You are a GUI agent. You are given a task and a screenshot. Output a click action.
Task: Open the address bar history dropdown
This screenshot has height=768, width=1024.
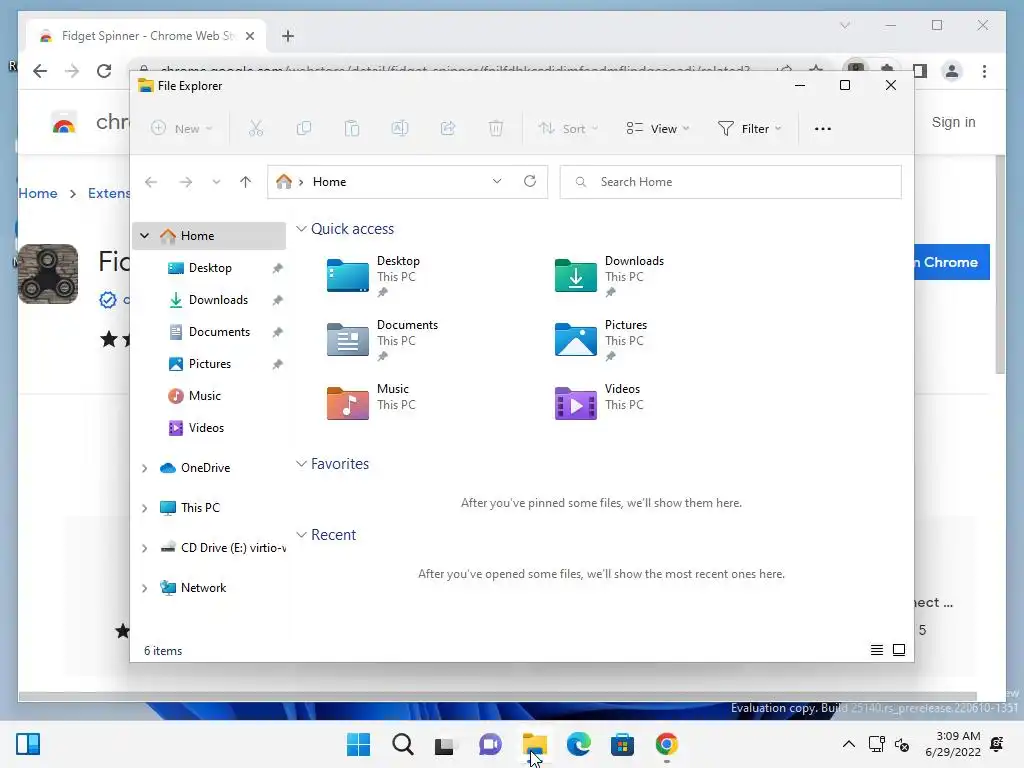[497, 182]
